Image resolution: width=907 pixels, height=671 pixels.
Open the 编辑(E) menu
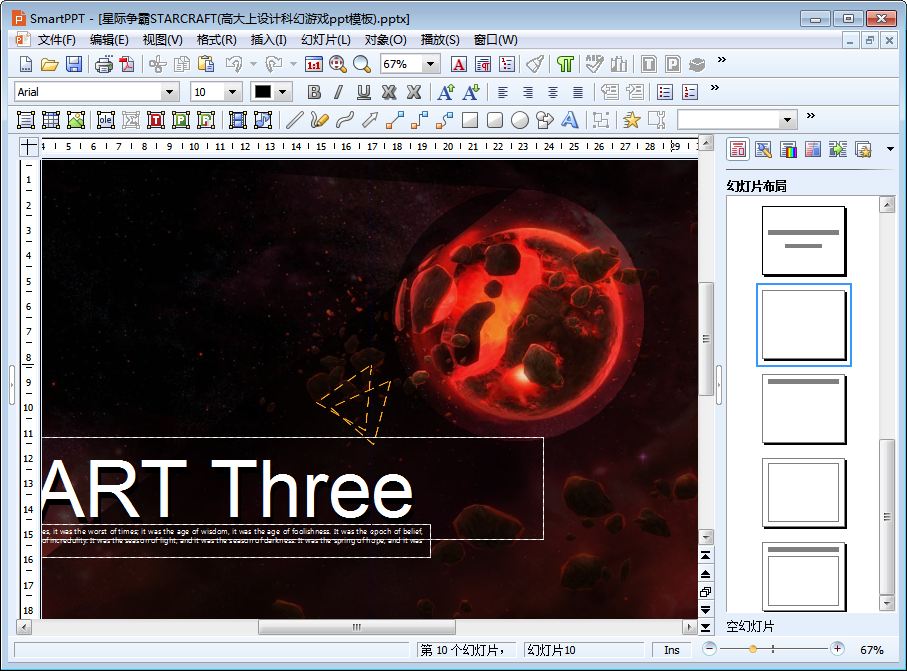click(109, 40)
